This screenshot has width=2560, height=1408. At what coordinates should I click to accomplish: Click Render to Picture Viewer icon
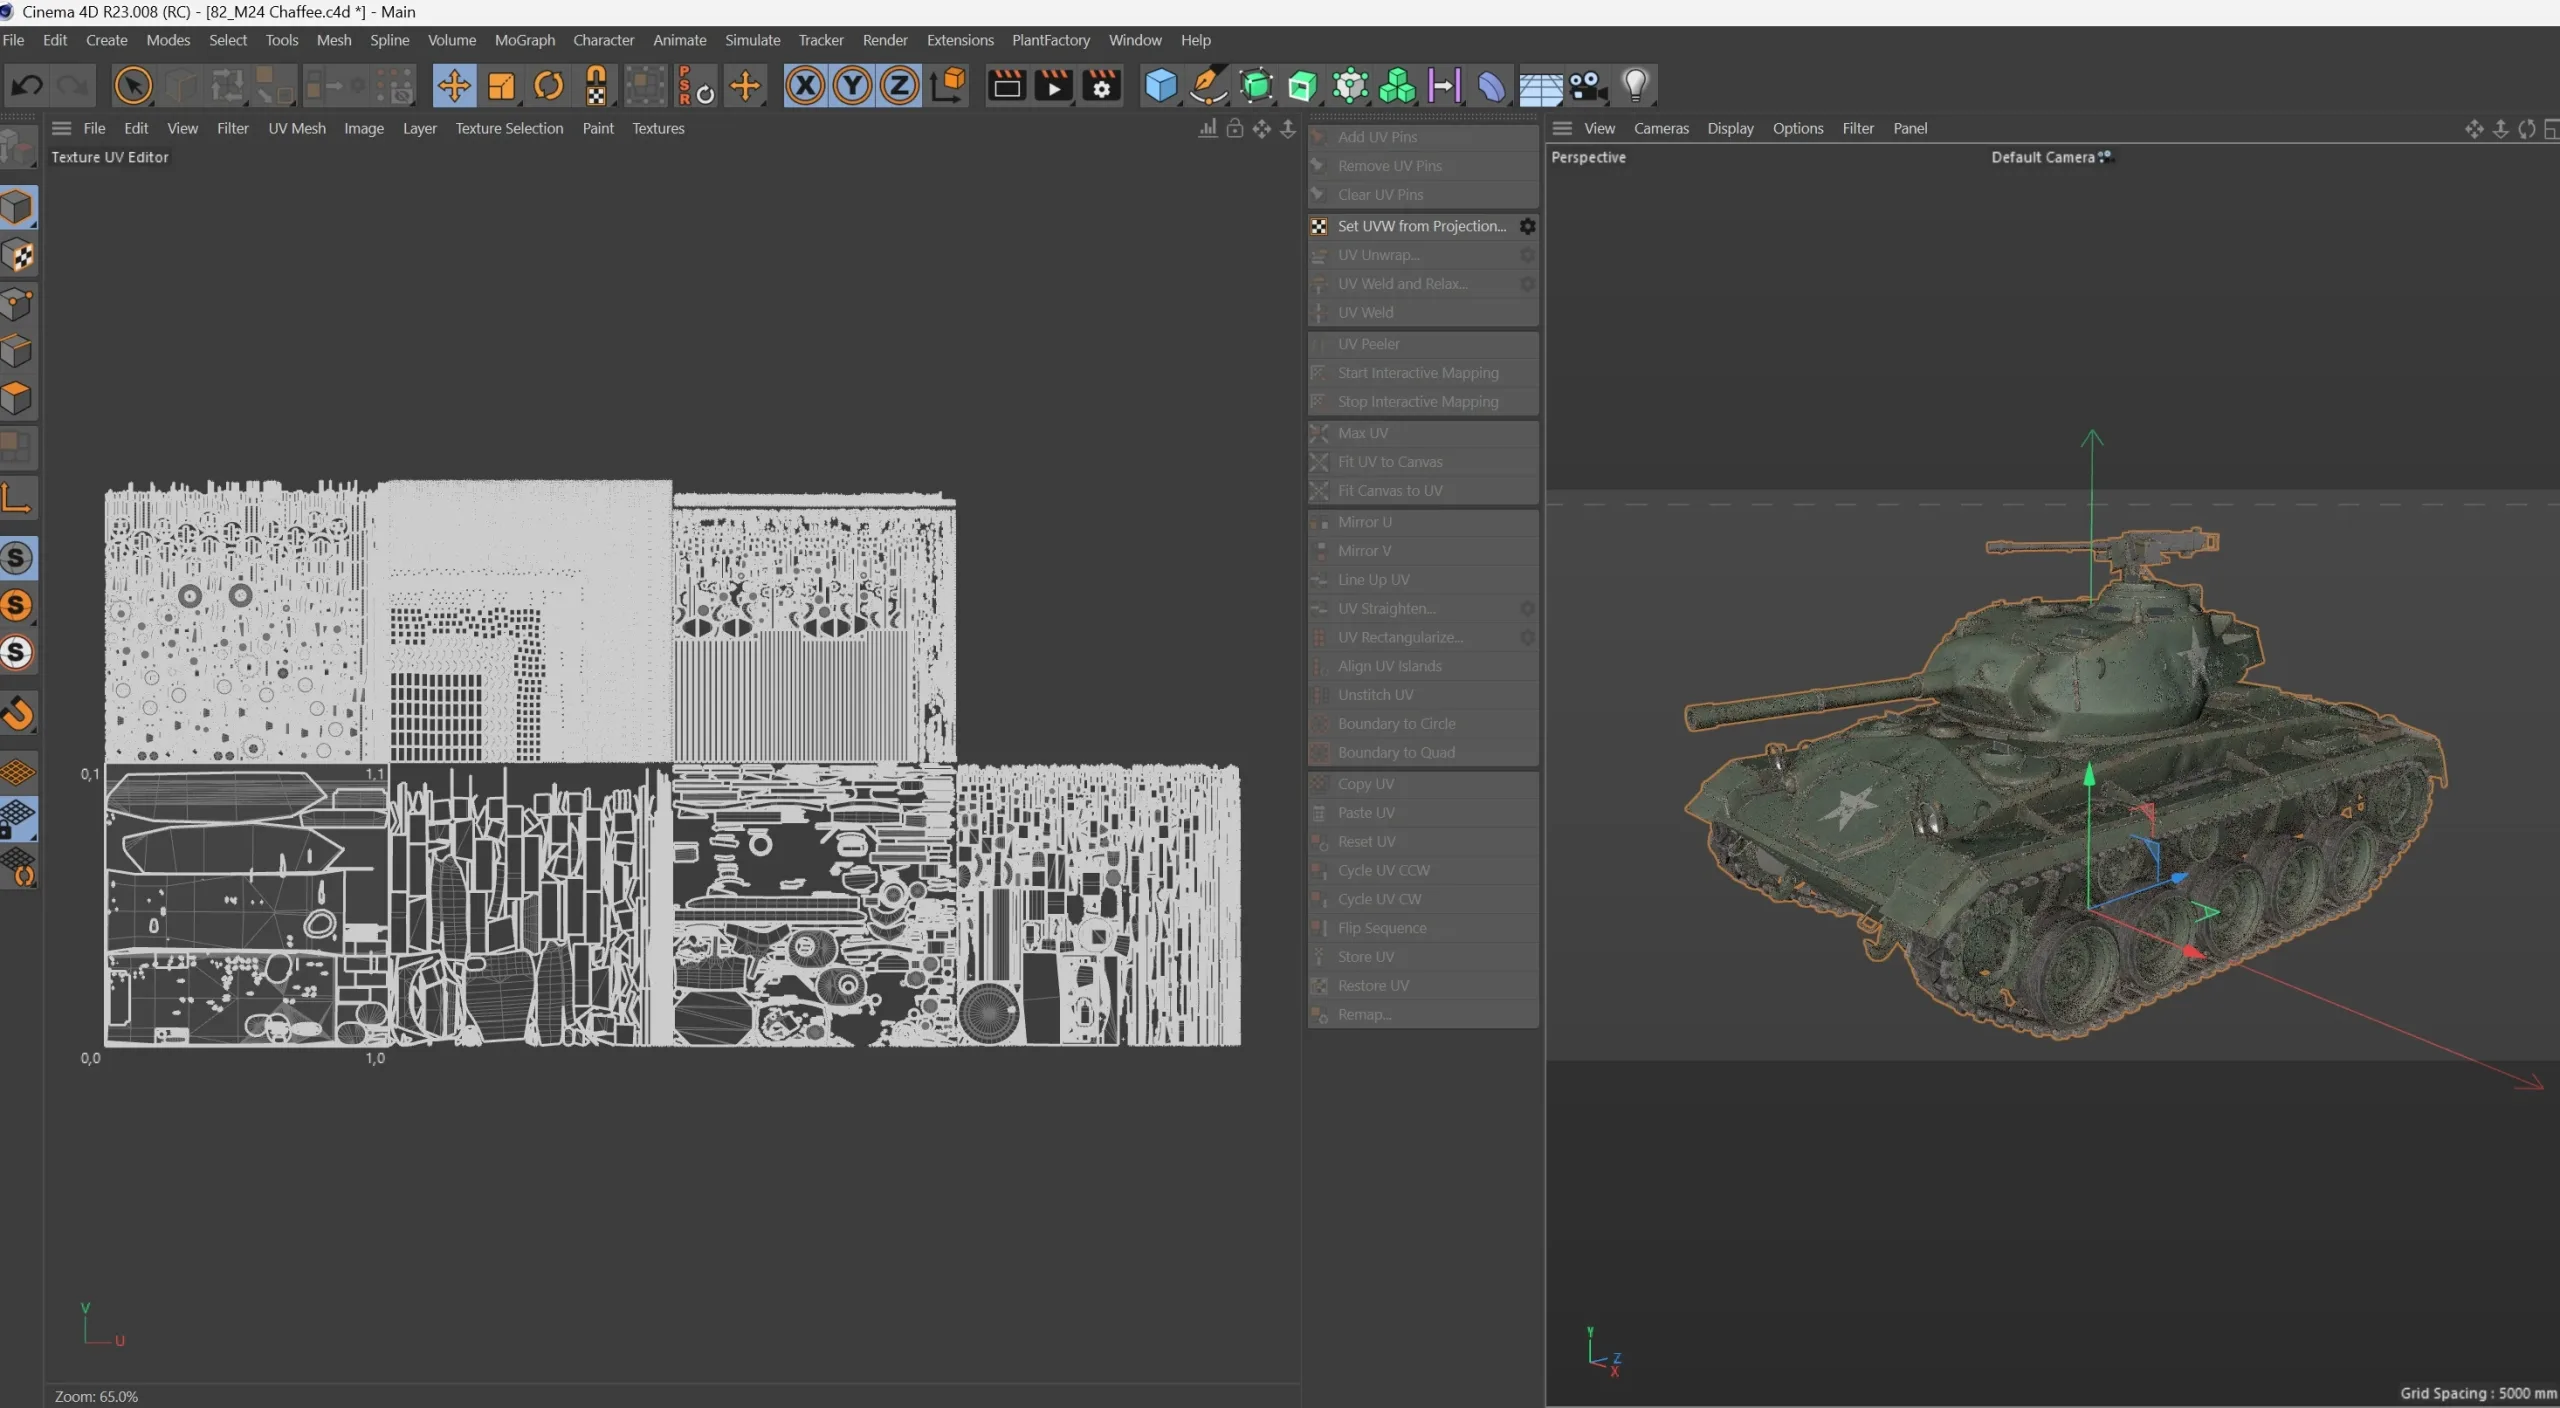click(x=1053, y=86)
